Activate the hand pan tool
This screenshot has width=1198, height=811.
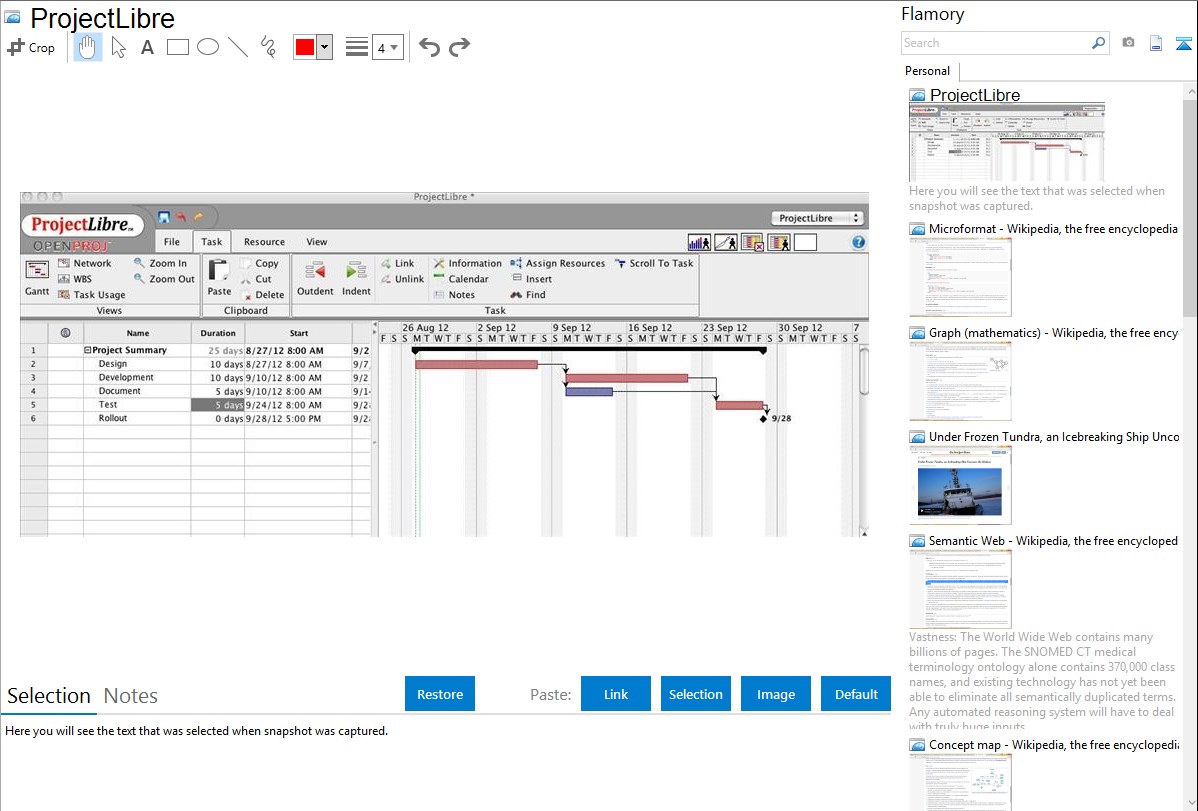(87, 47)
